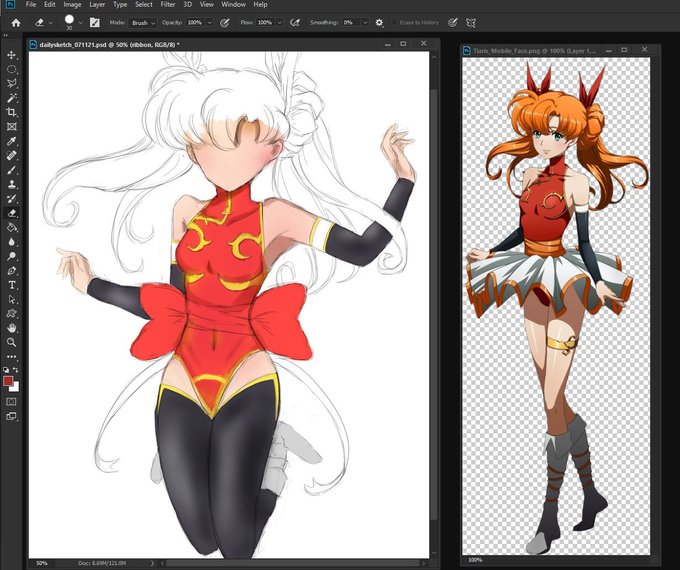Select the Eraser tool in the toolbox
Viewport: 680px width, 570px height.
(x=12, y=213)
